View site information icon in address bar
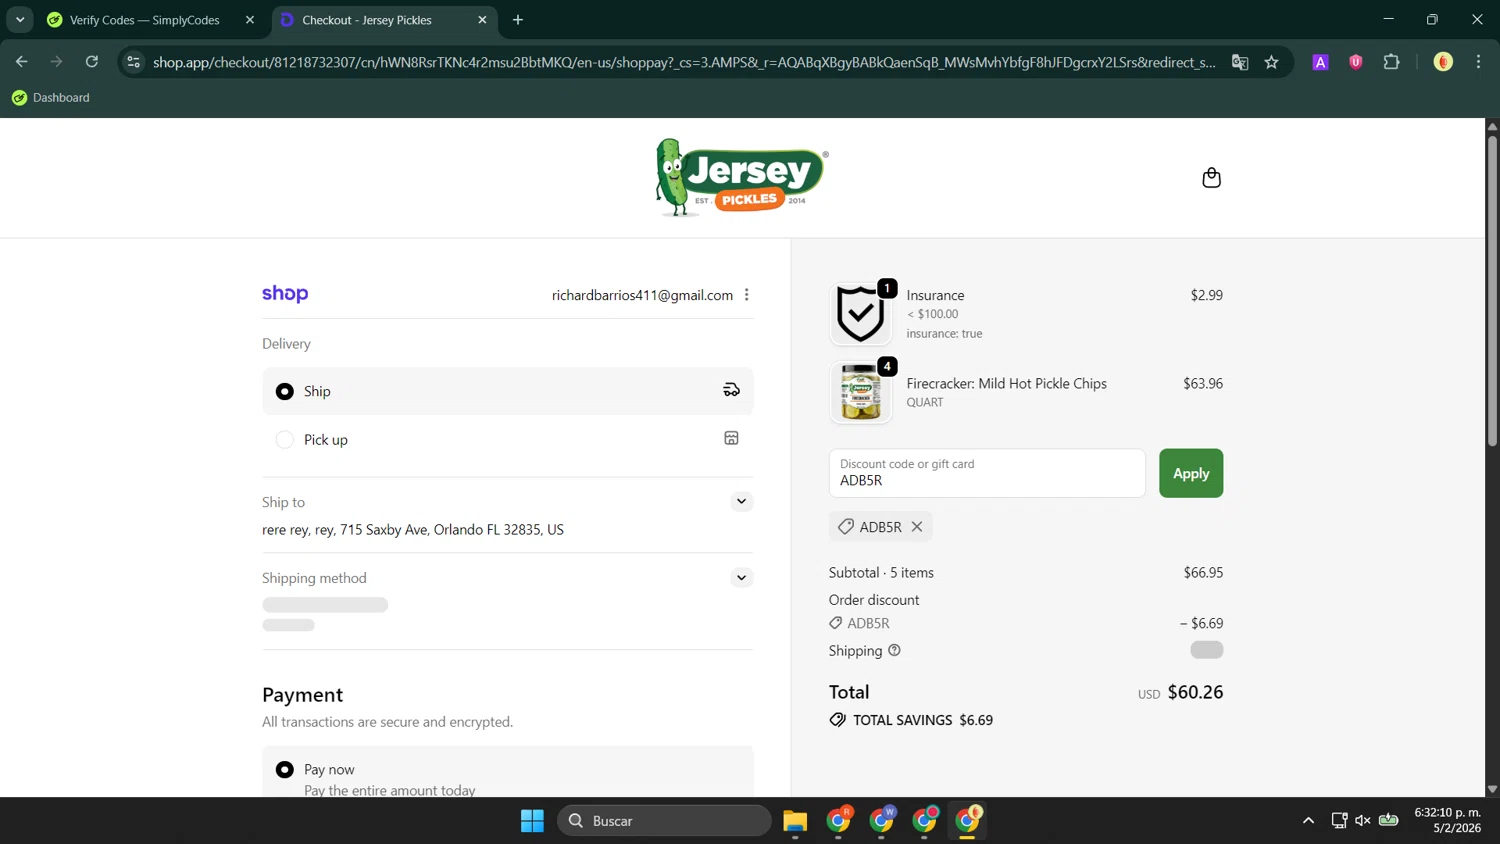Viewport: 1500px width, 844px height. click(x=133, y=62)
